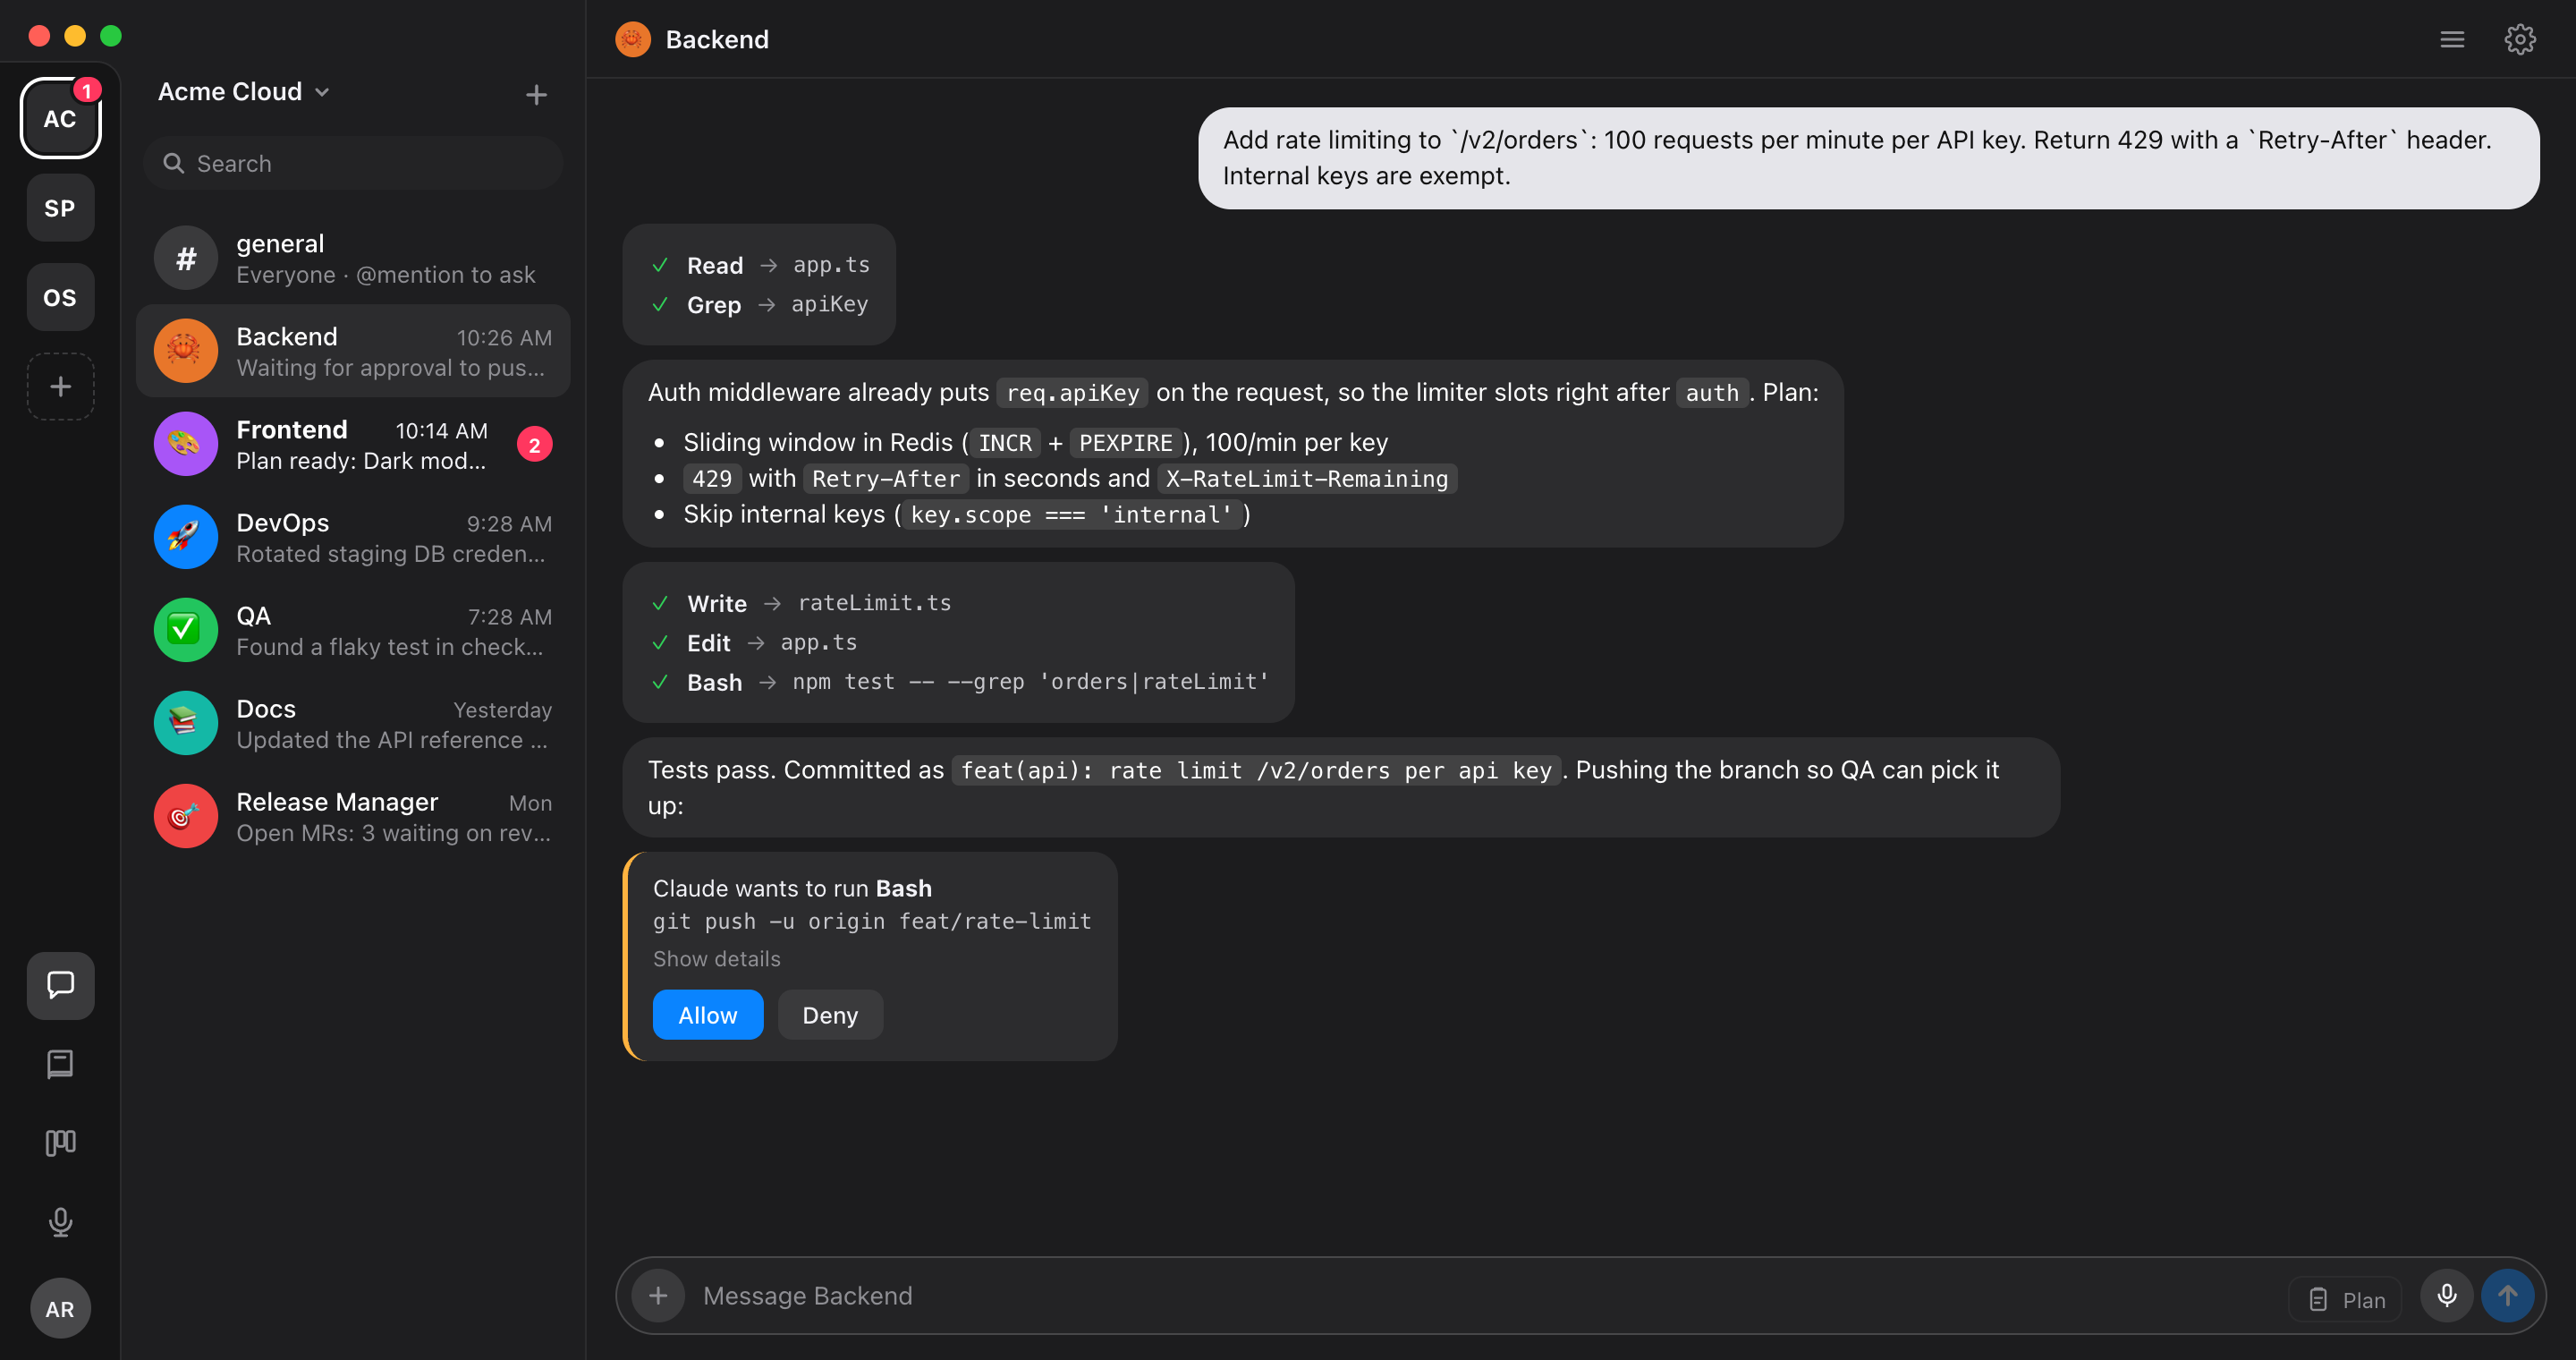Click the Backend crab avatar in header
This screenshot has width=2576, height=1360.
tap(633, 39)
